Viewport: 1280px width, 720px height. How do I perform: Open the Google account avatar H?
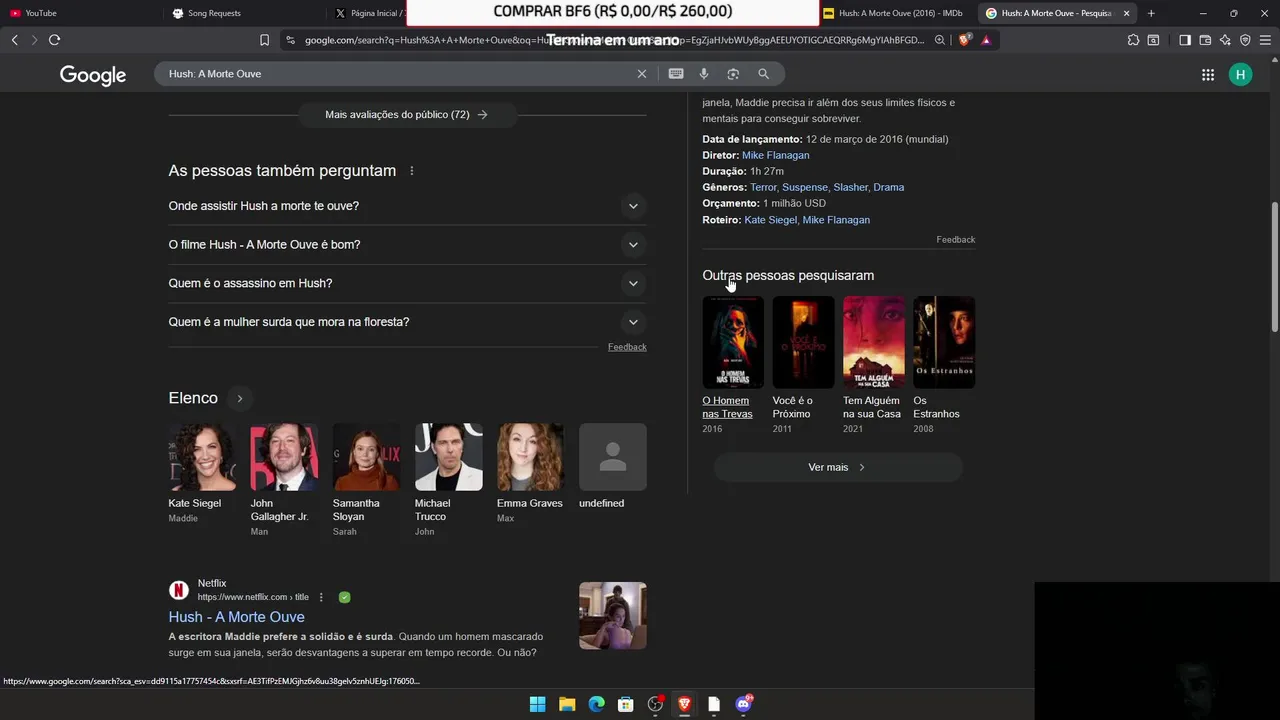[x=1240, y=75]
